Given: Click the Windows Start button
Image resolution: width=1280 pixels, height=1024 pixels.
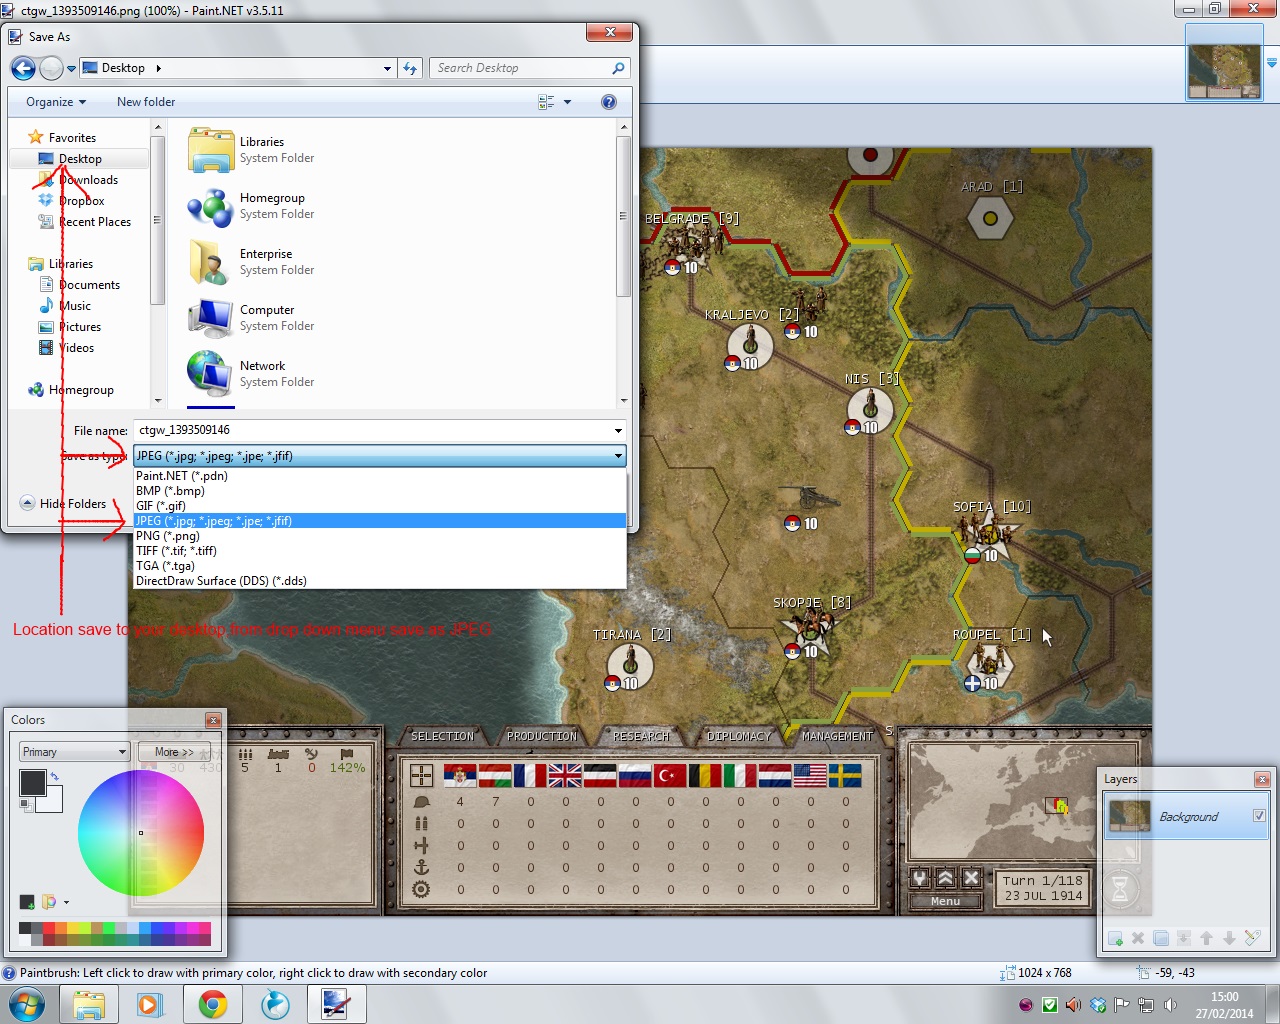Looking at the screenshot, I should pos(27,1004).
